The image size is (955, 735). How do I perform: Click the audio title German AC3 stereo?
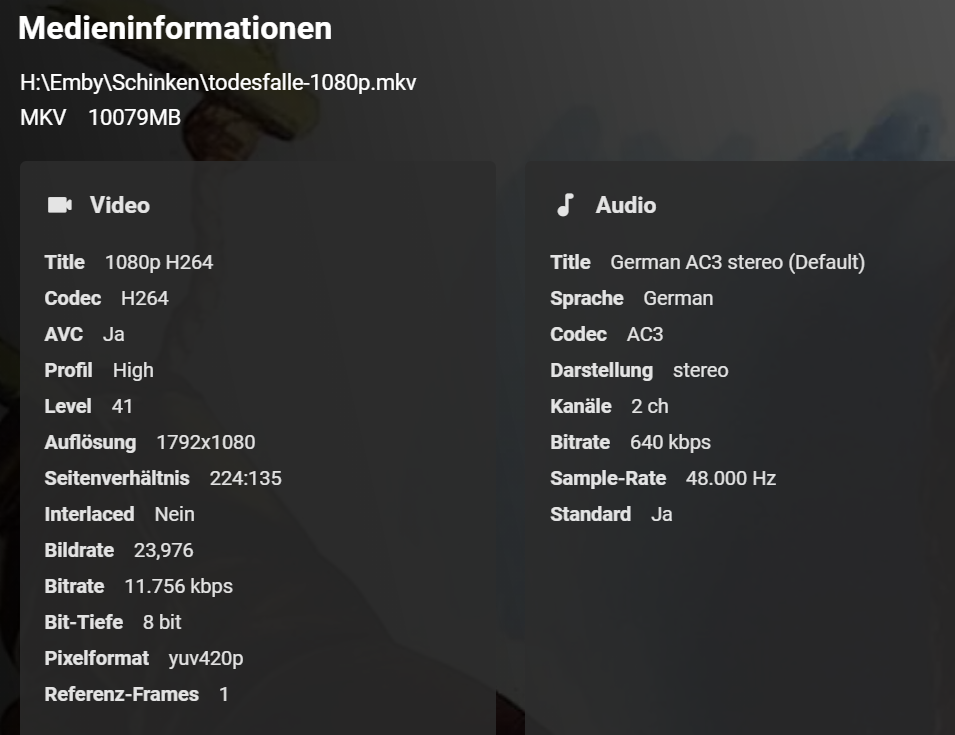(737, 262)
